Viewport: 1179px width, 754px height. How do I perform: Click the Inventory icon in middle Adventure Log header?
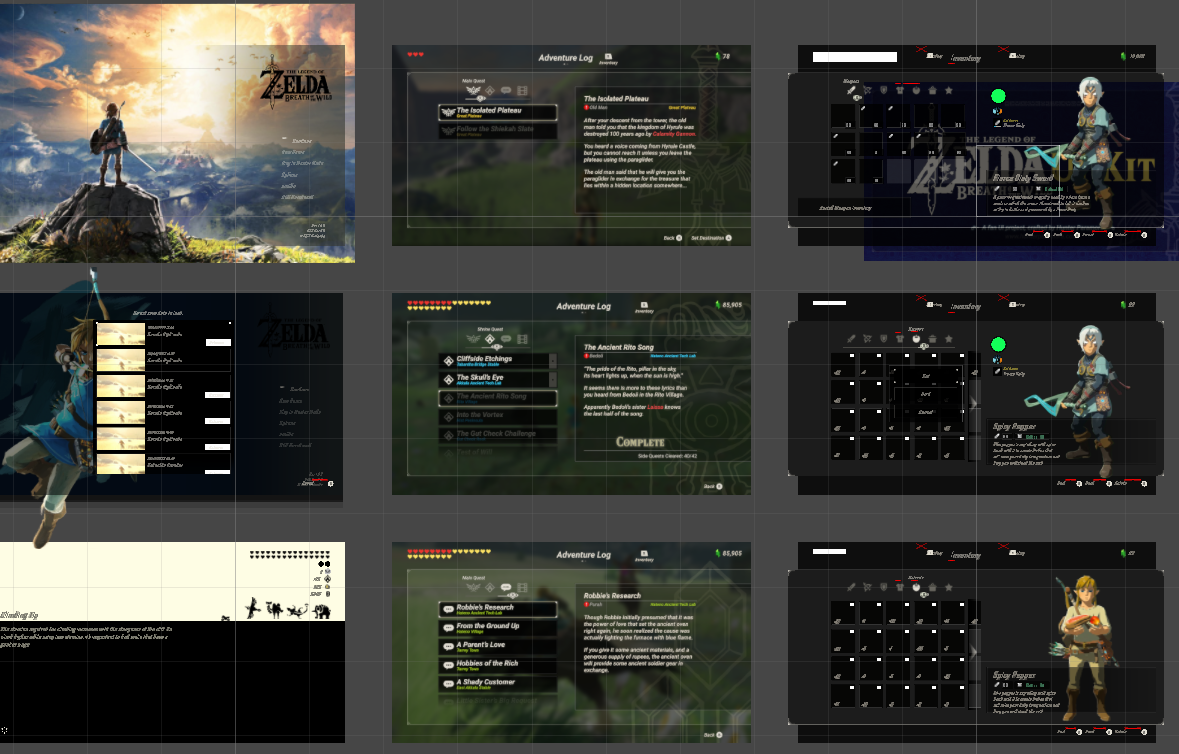tap(644, 305)
